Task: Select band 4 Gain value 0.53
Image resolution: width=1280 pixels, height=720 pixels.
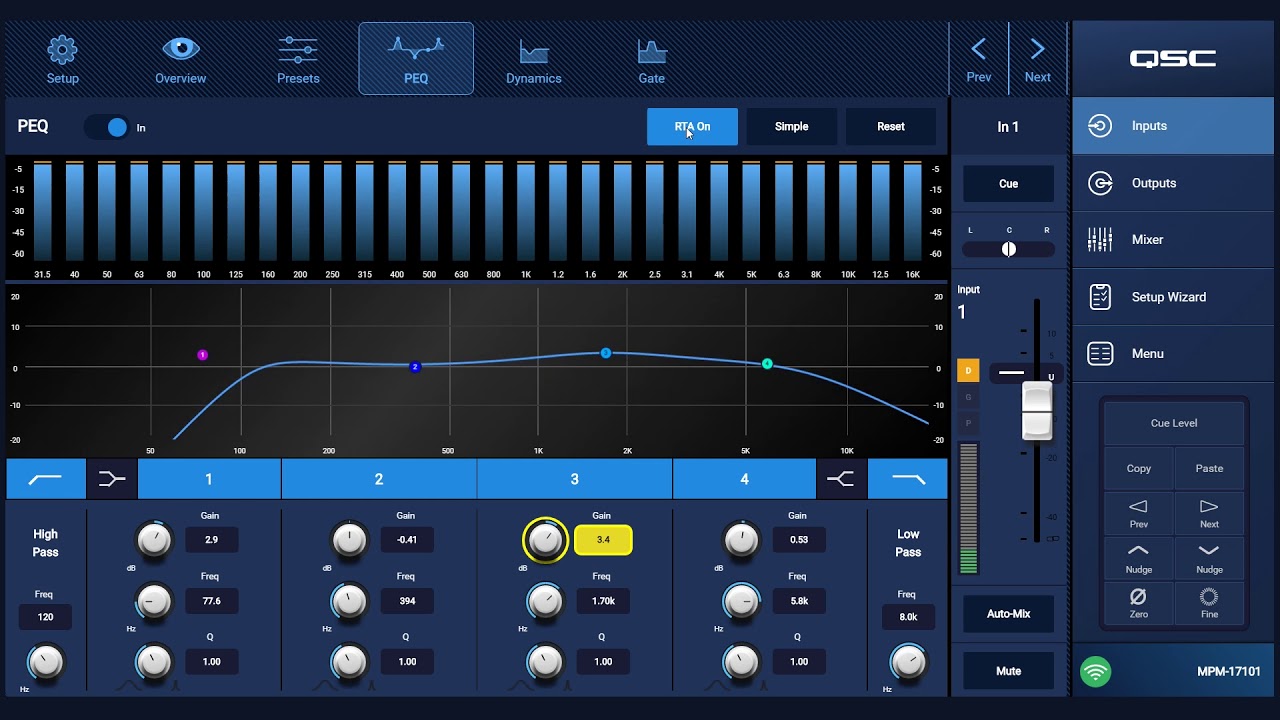Action: (799, 540)
